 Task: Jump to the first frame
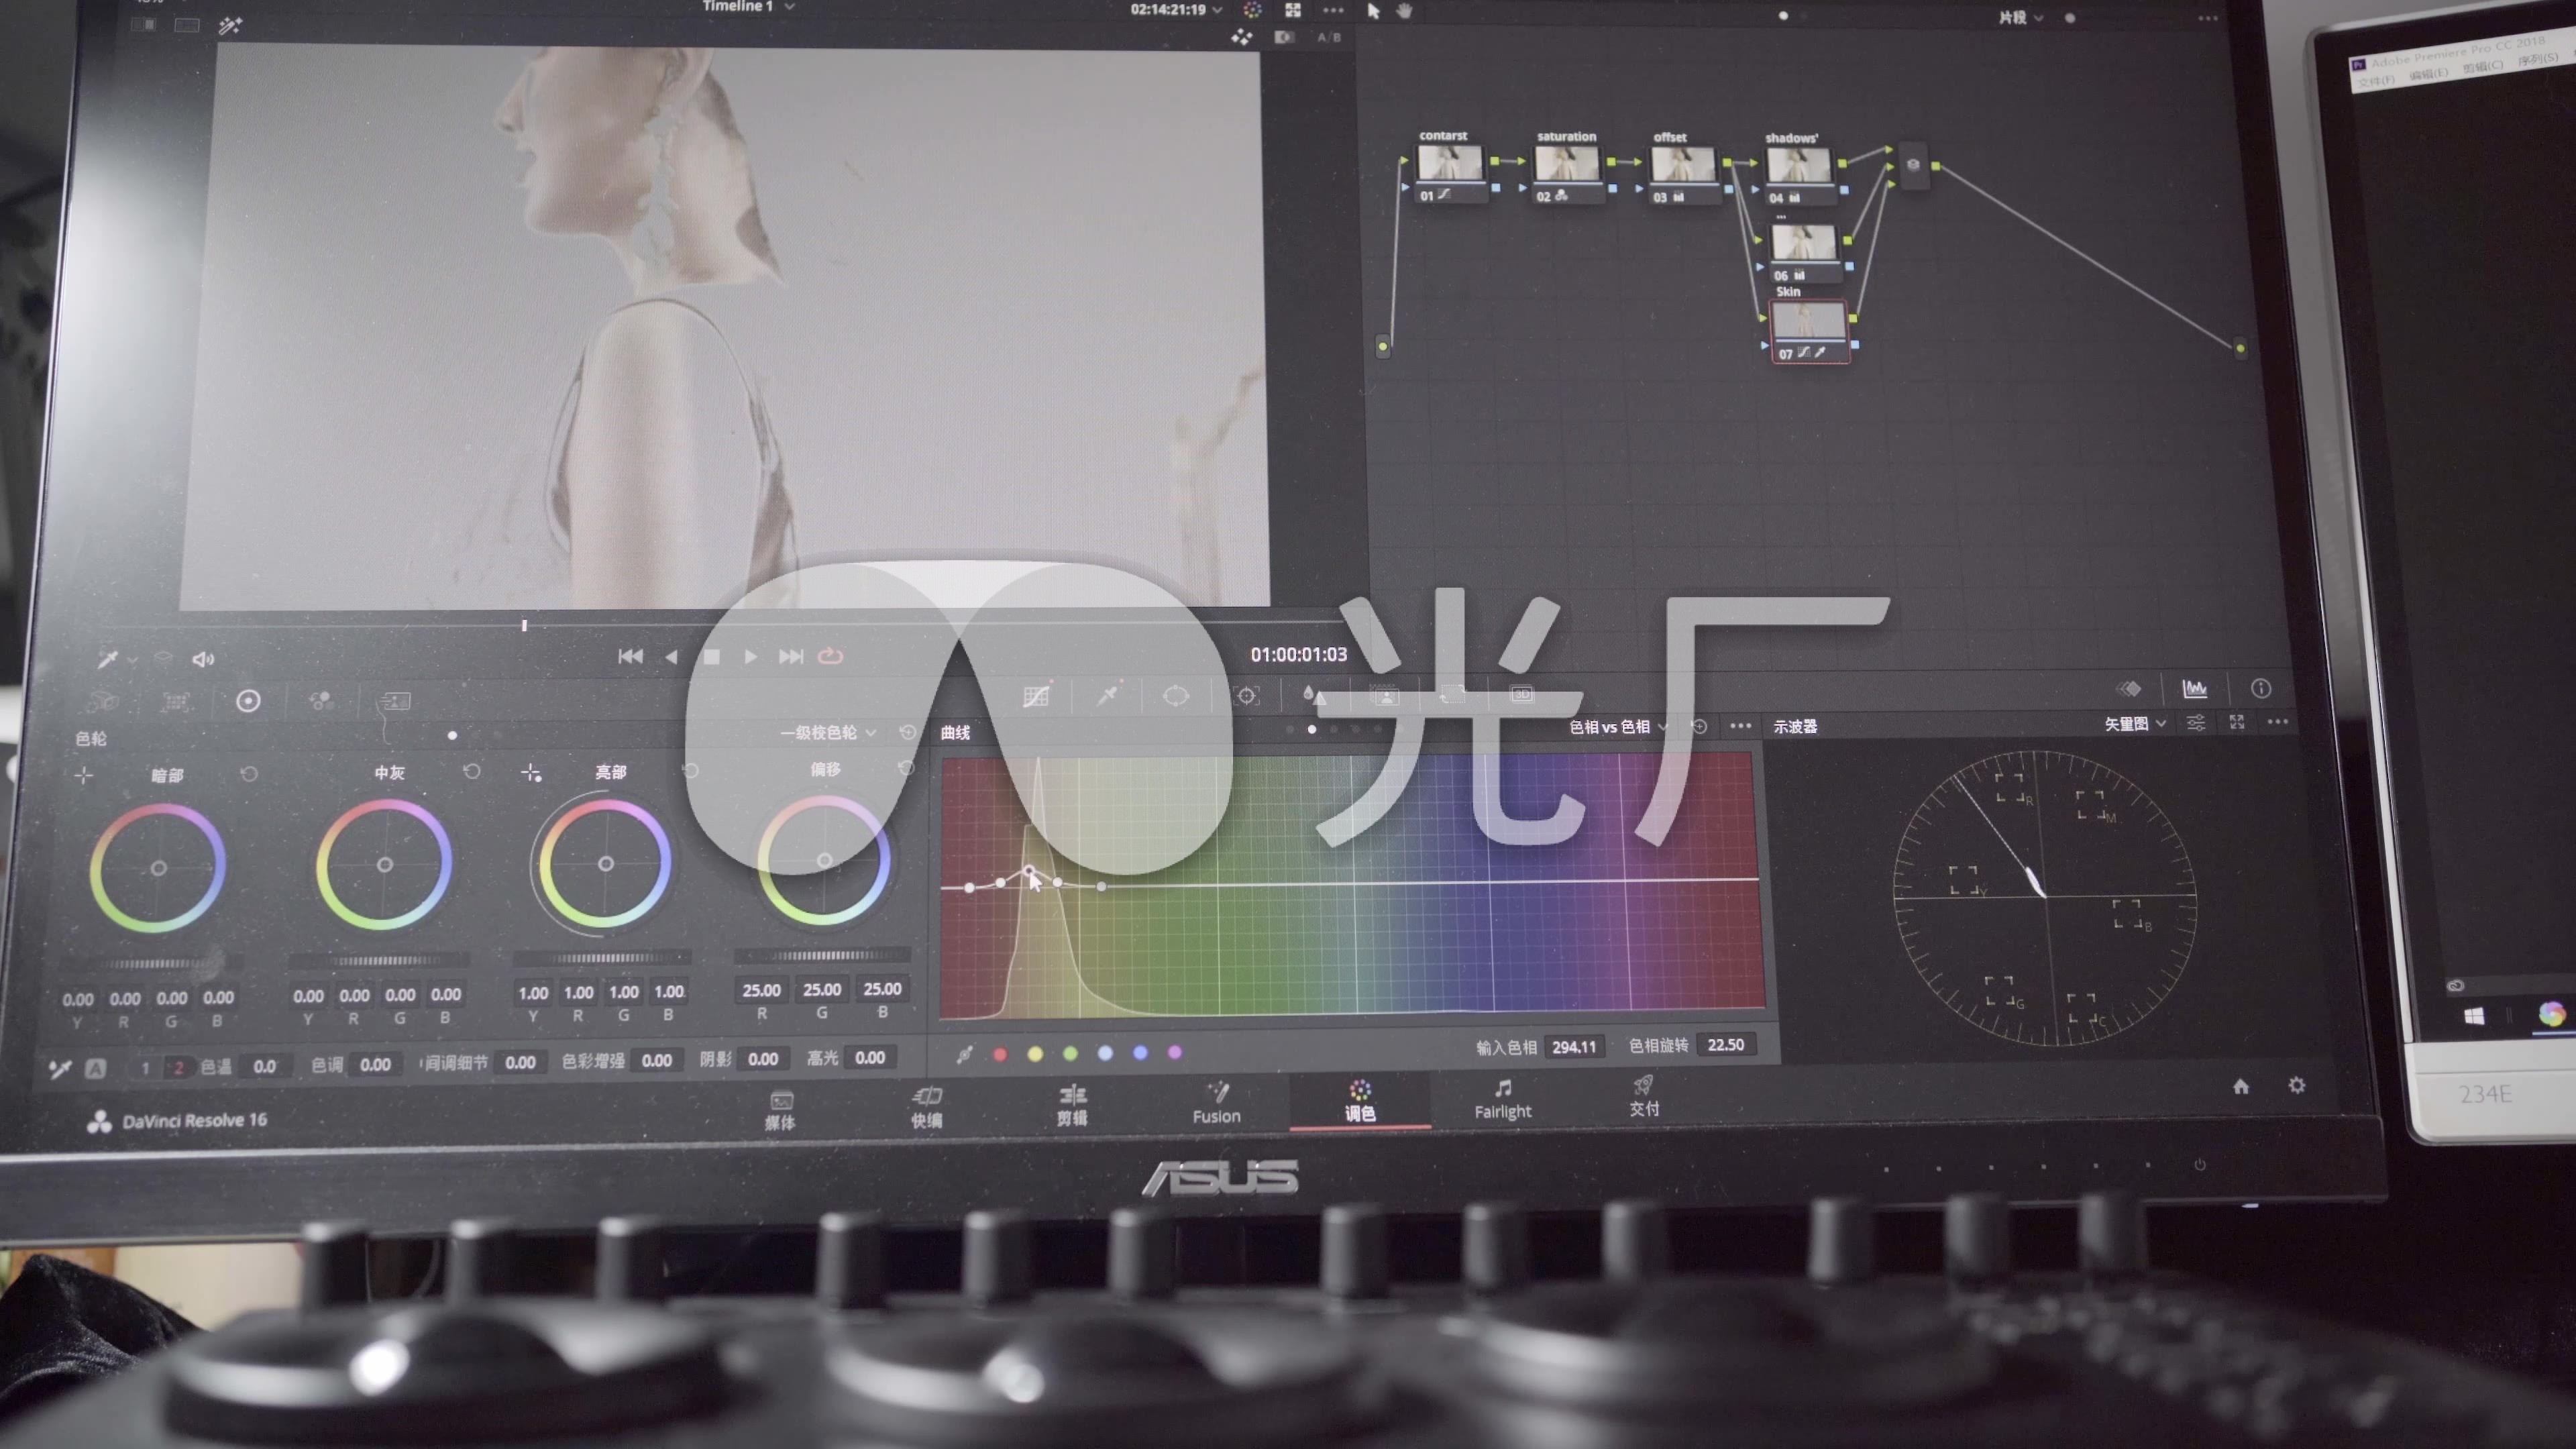(x=630, y=656)
